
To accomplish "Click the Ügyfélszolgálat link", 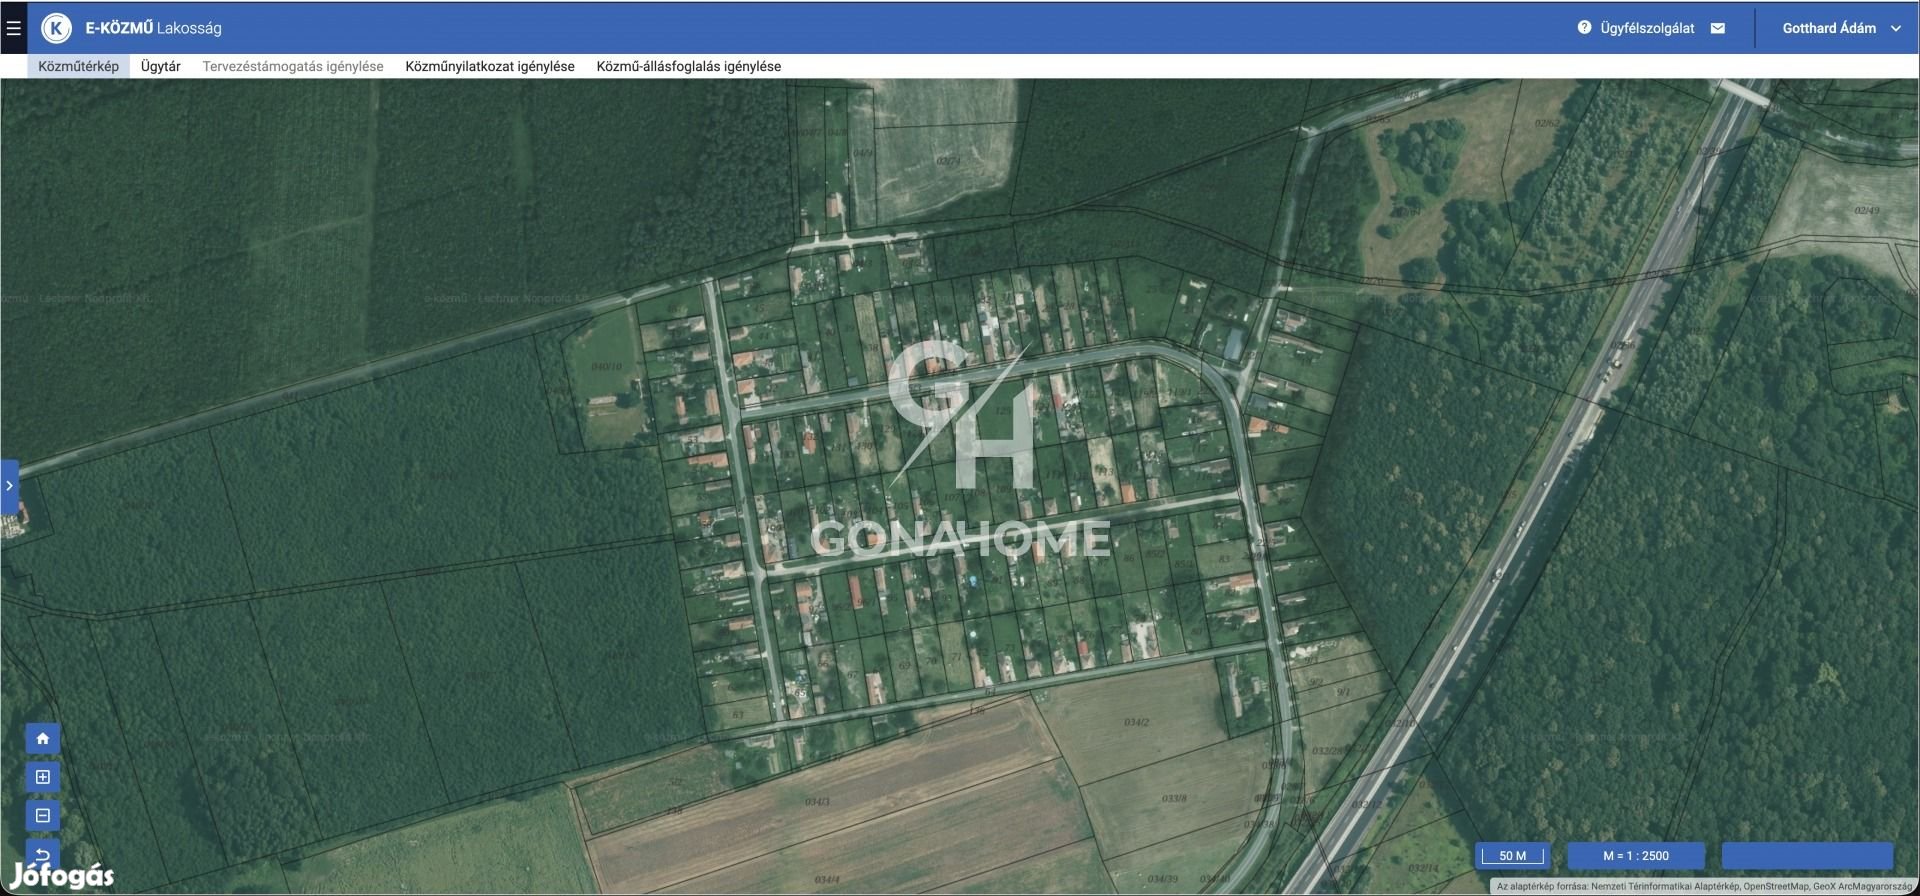I will [x=1646, y=28].
